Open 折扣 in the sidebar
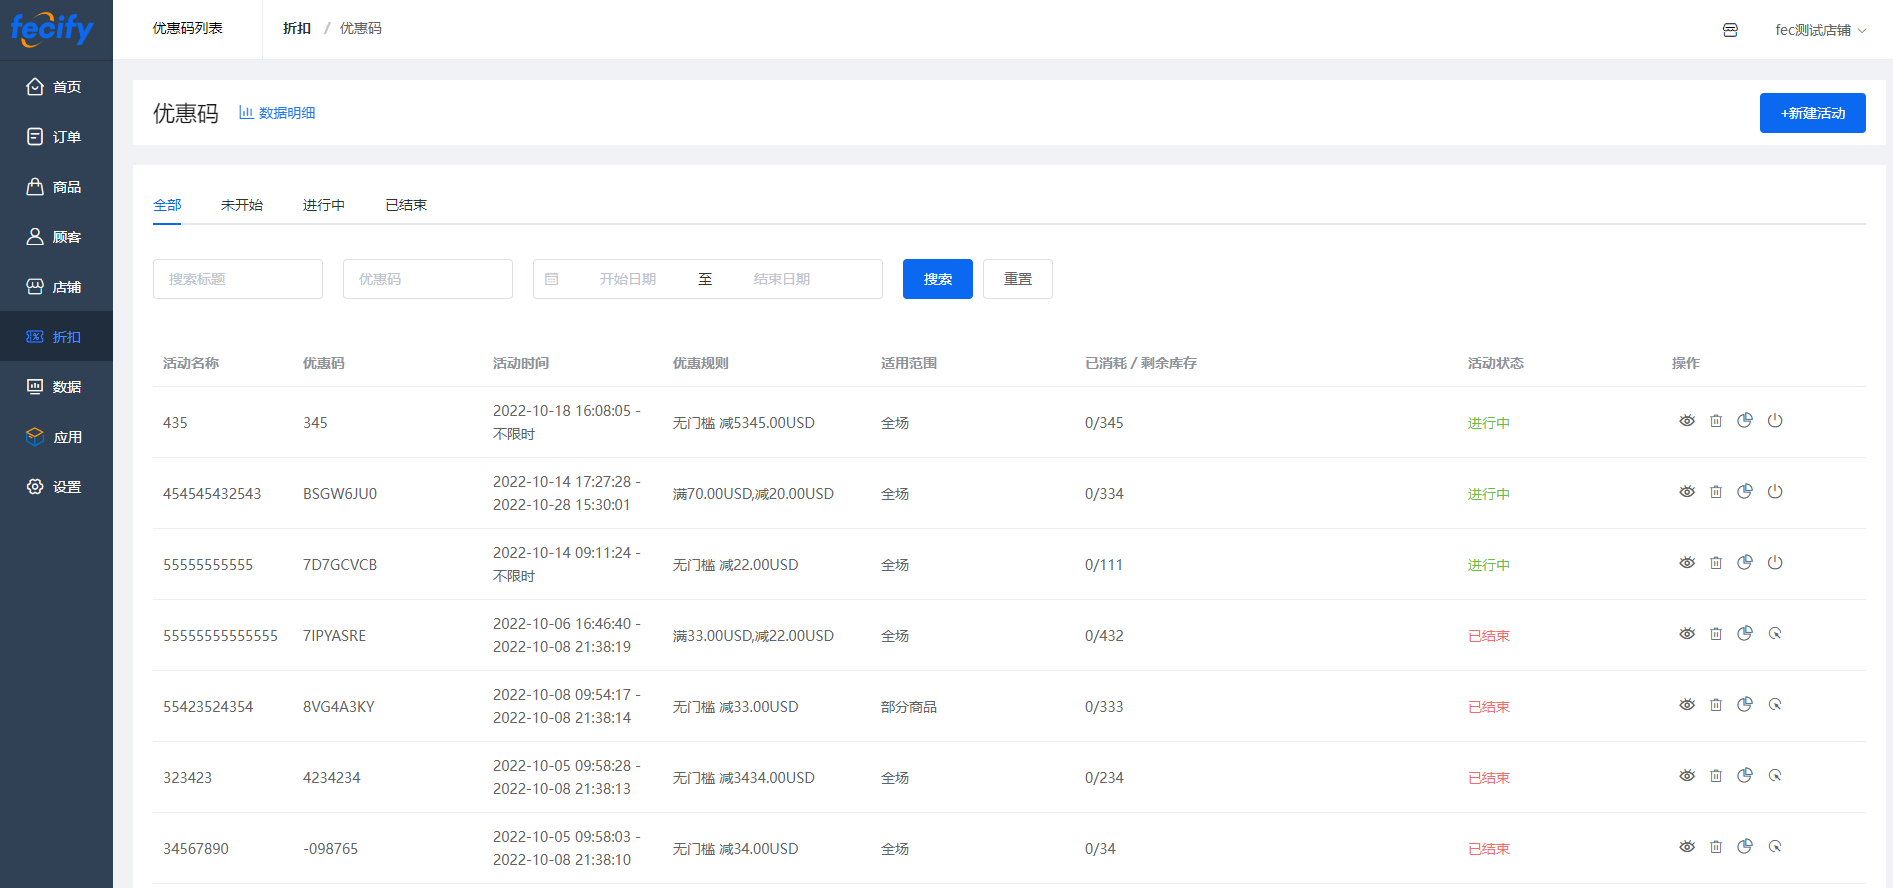Viewport: 1893px width, 888px height. tap(56, 337)
